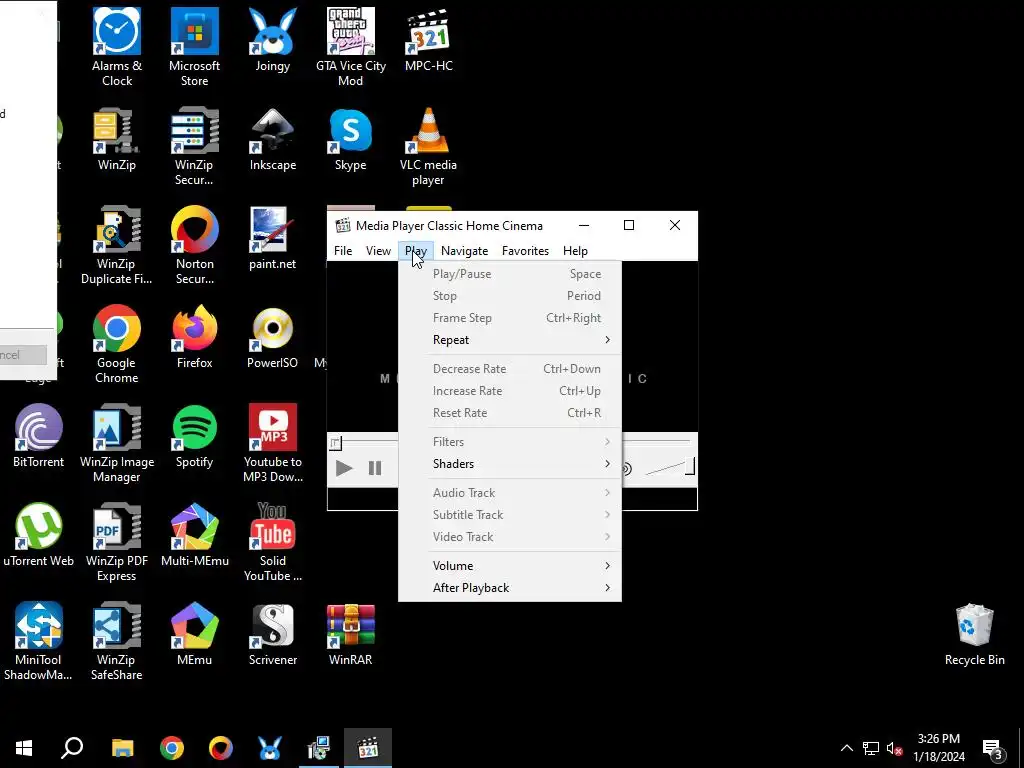Viewport: 1024px width, 768px height.
Task: Launch the Scrivener desktop icon
Action: click(x=272, y=634)
